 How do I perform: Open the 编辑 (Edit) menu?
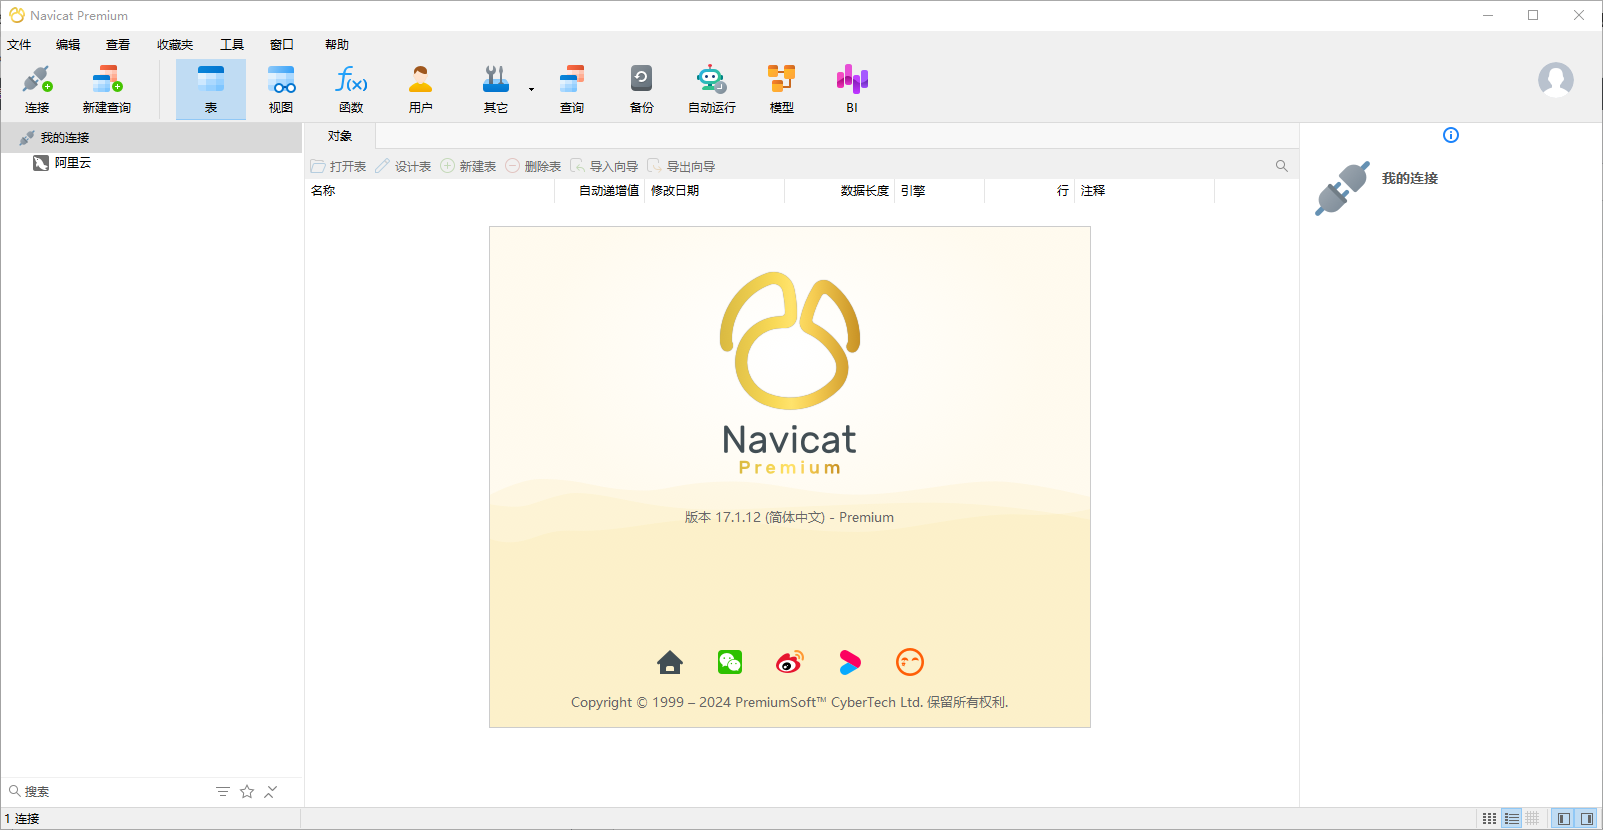[68, 45]
